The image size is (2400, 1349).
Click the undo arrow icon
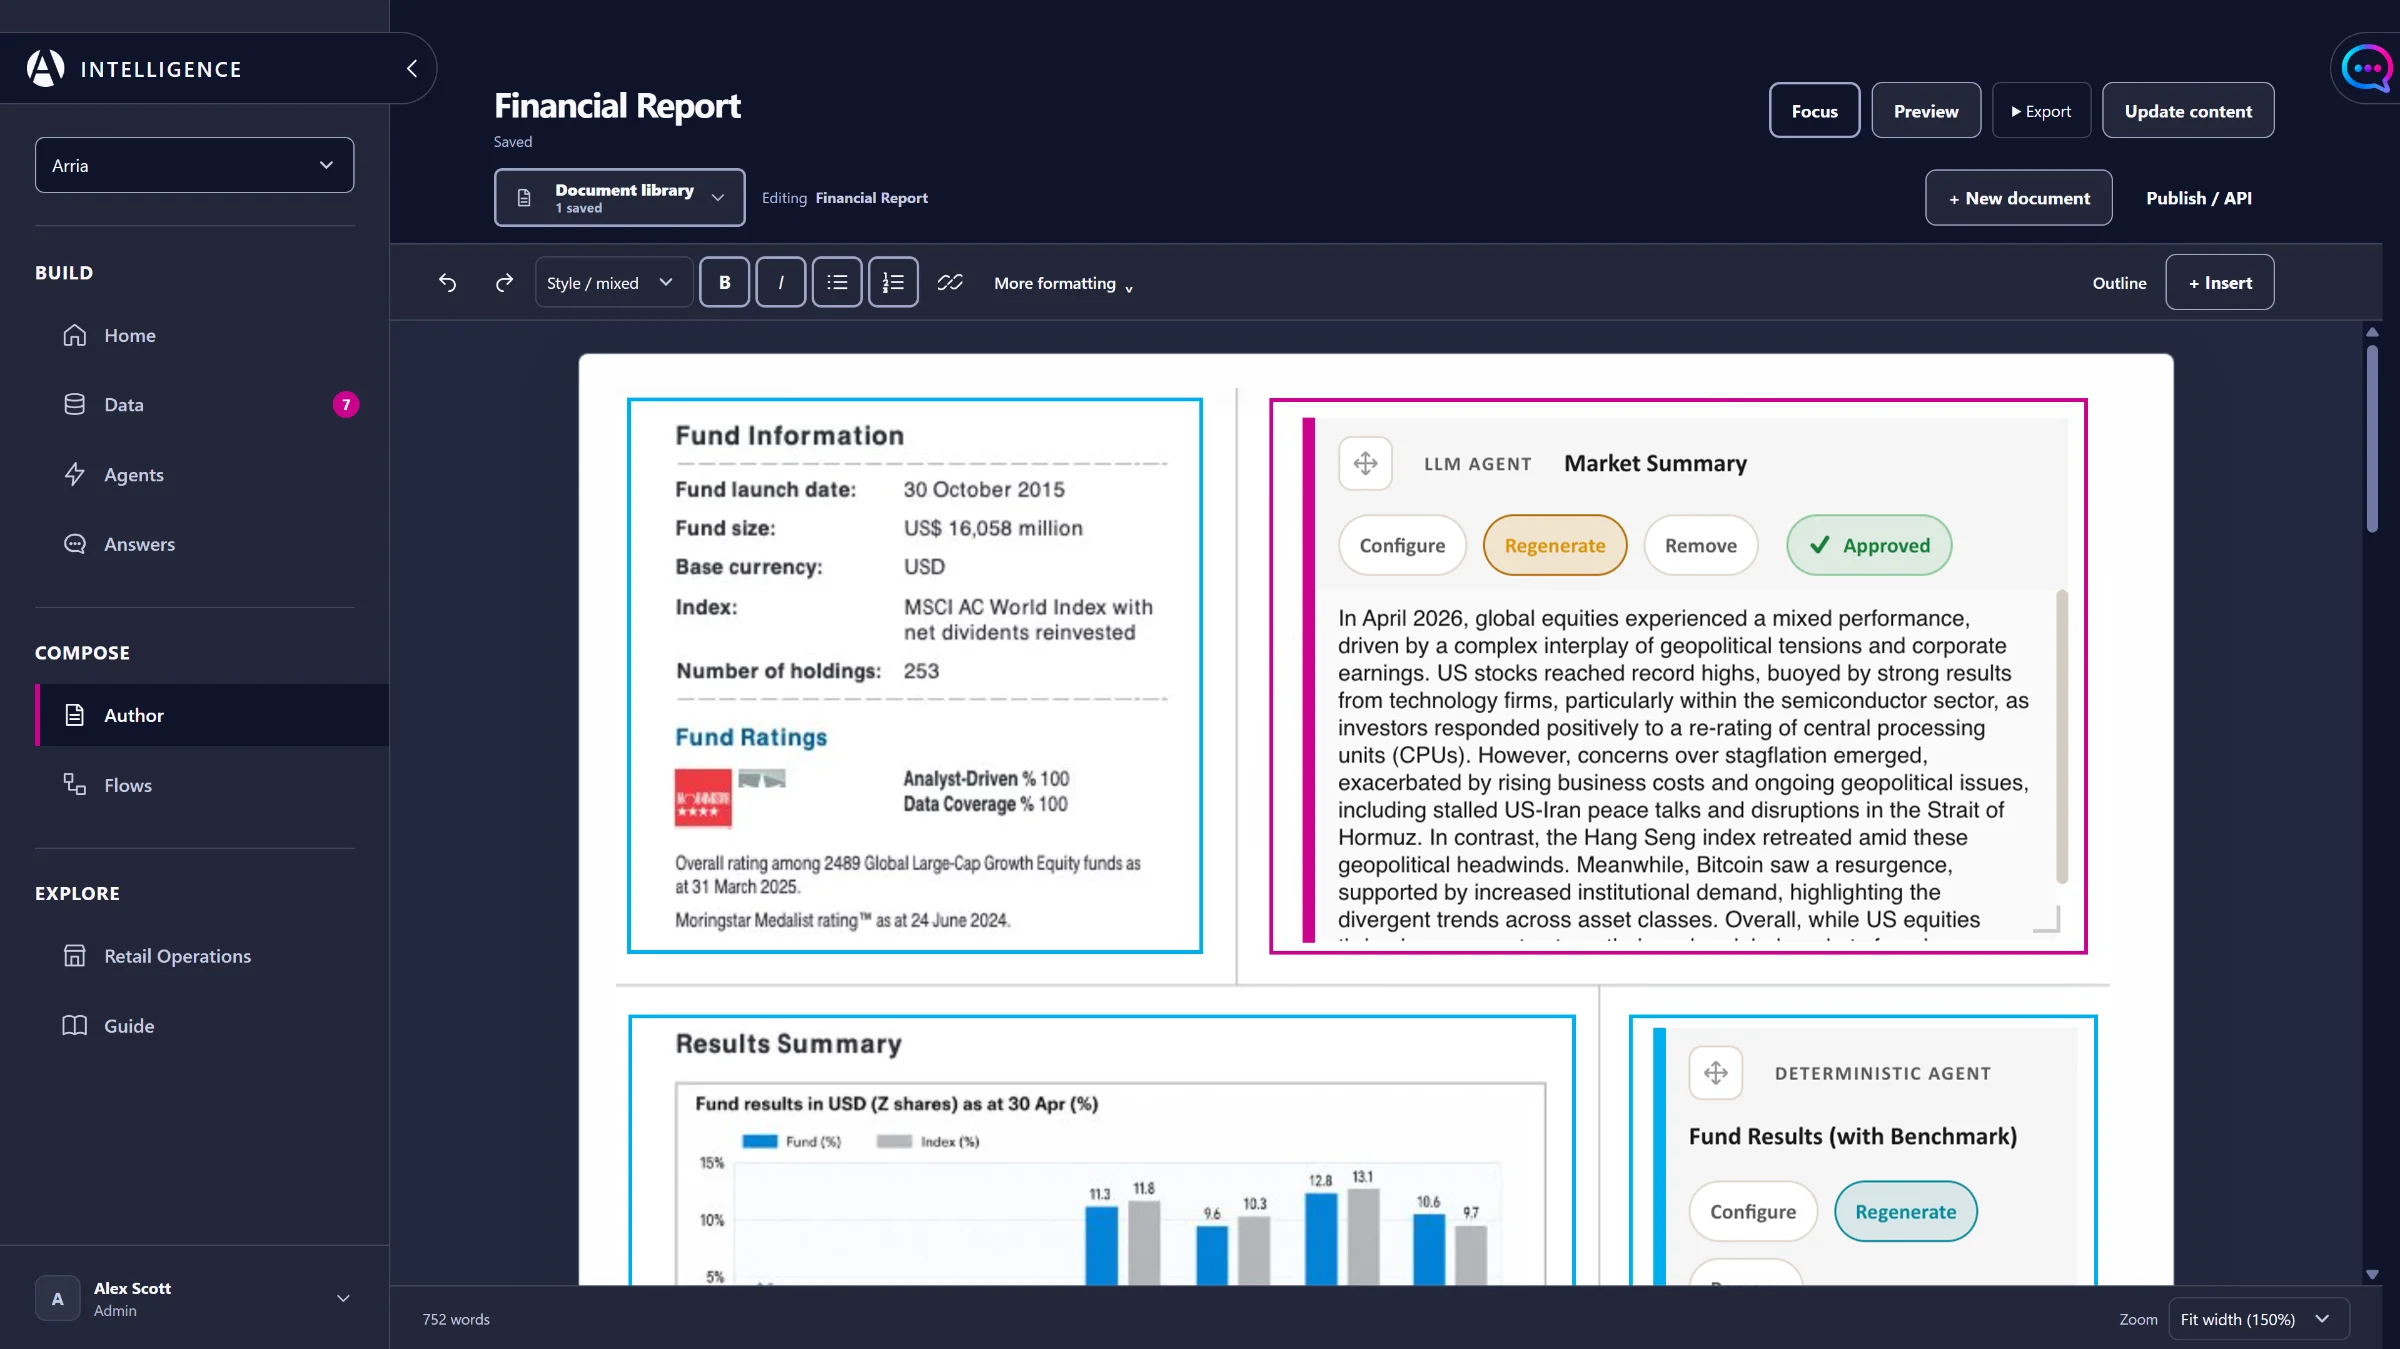coord(447,283)
